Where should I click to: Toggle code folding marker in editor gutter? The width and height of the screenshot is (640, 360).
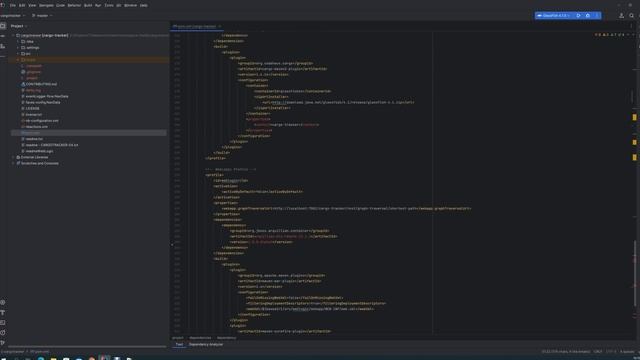tap(172, 245)
